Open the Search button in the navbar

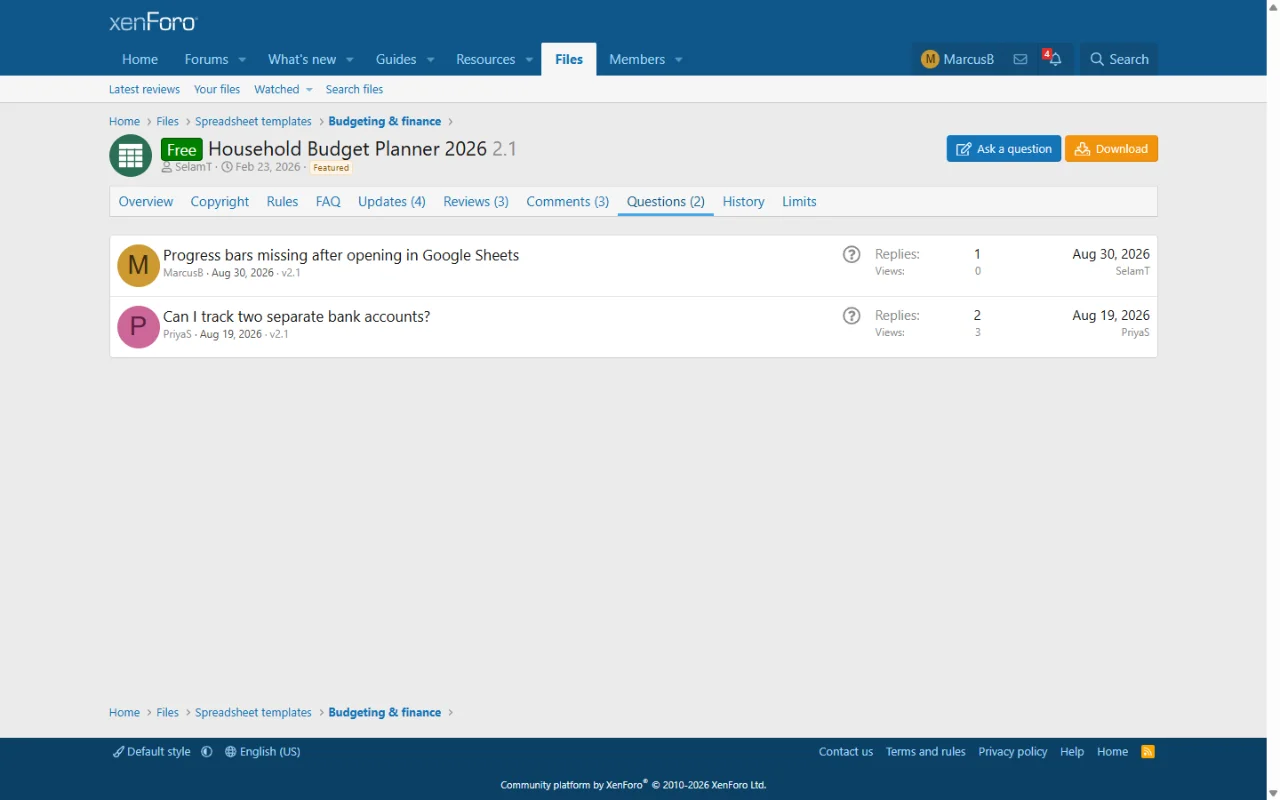coord(1119,59)
